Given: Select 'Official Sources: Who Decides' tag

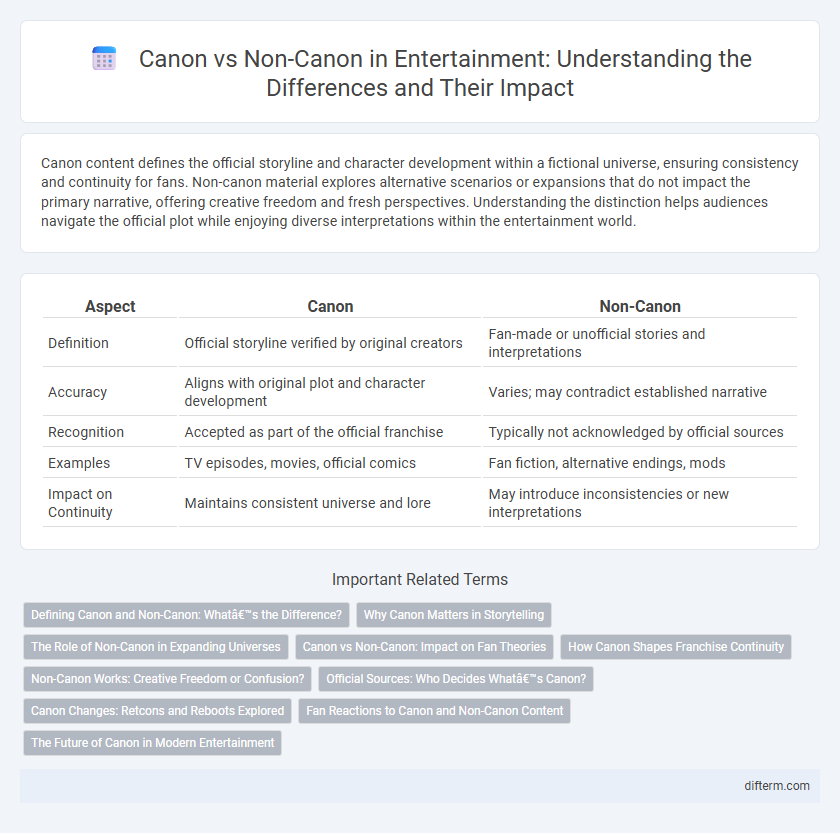Looking at the screenshot, I should (x=456, y=679).
